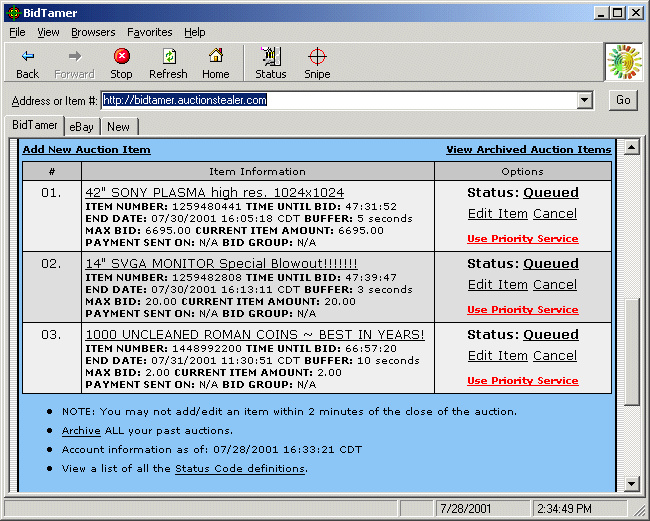Open the Favorites menu
This screenshot has width=650, height=521.
[150, 32]
